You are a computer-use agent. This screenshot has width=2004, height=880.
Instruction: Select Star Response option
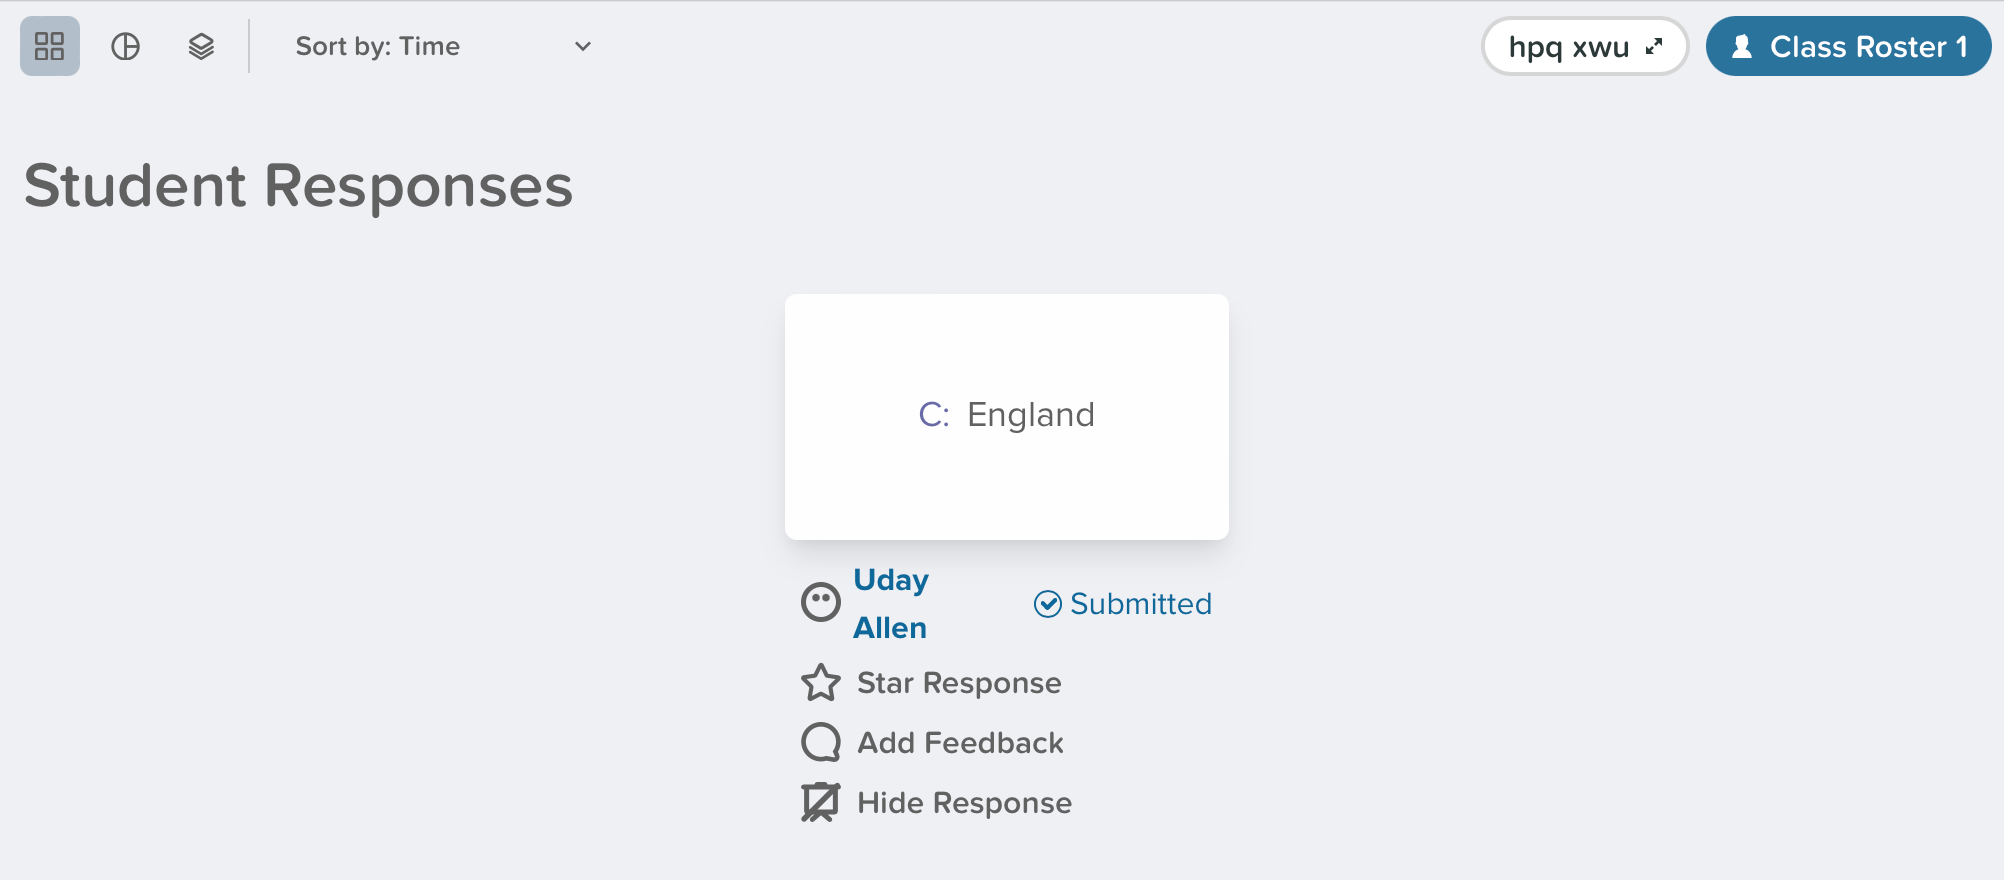(x=959, y=683)
